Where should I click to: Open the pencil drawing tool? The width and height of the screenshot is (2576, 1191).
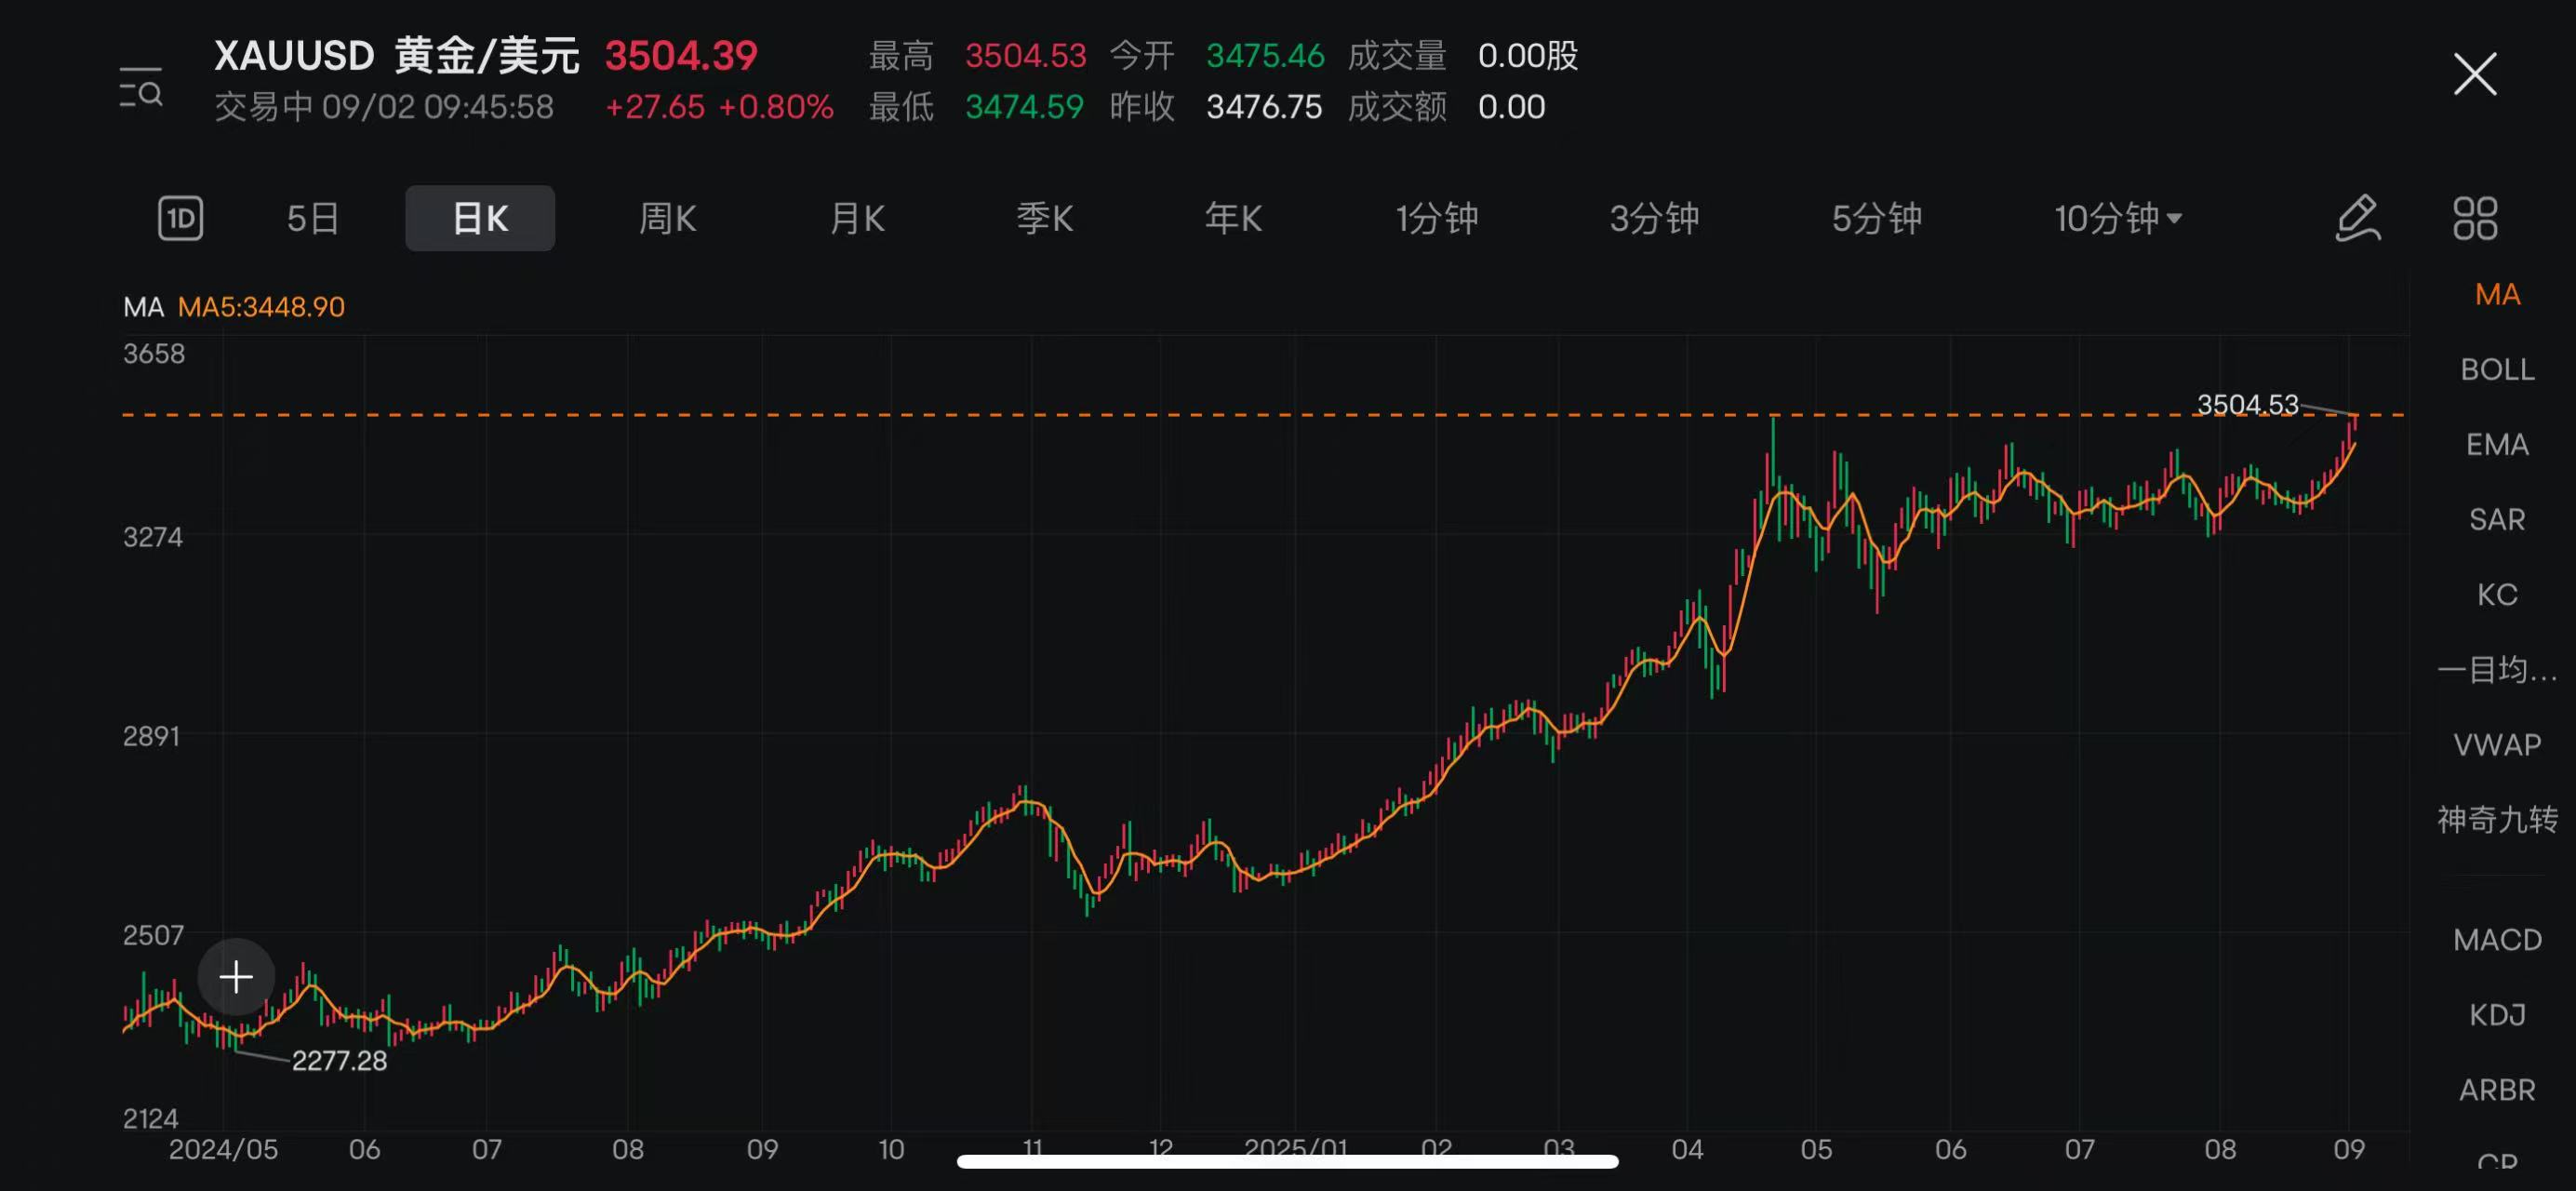pos(2357,218)
